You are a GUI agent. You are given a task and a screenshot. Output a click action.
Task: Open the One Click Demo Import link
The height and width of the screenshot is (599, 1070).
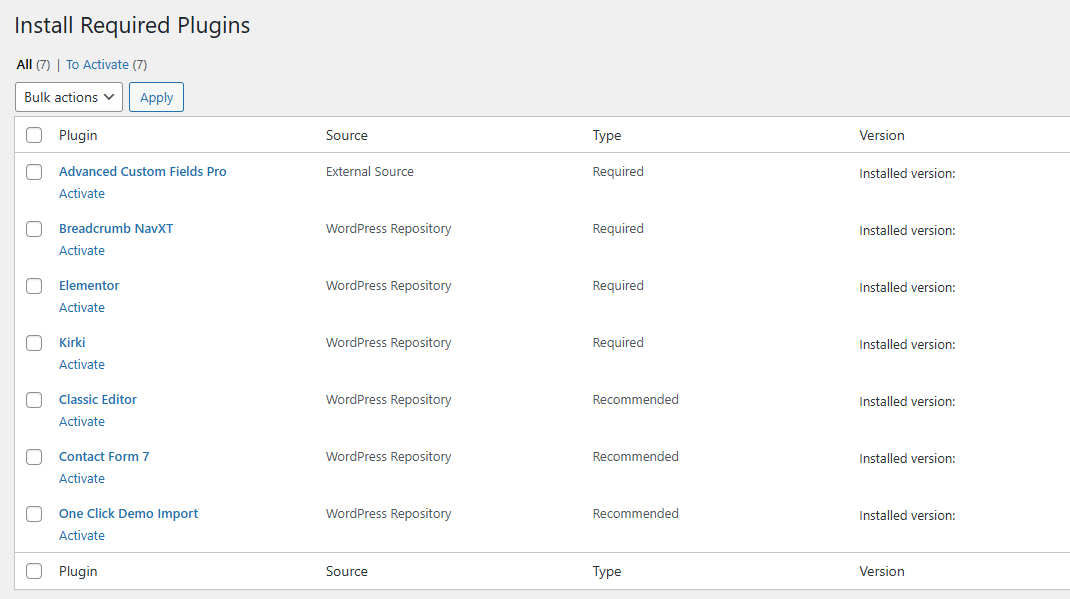128,514
